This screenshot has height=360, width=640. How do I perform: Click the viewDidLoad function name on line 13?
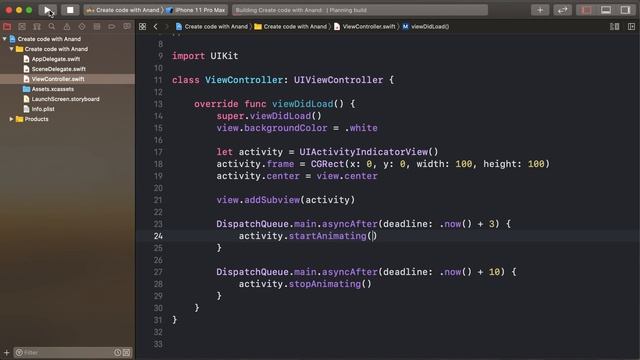click(302, 104)
